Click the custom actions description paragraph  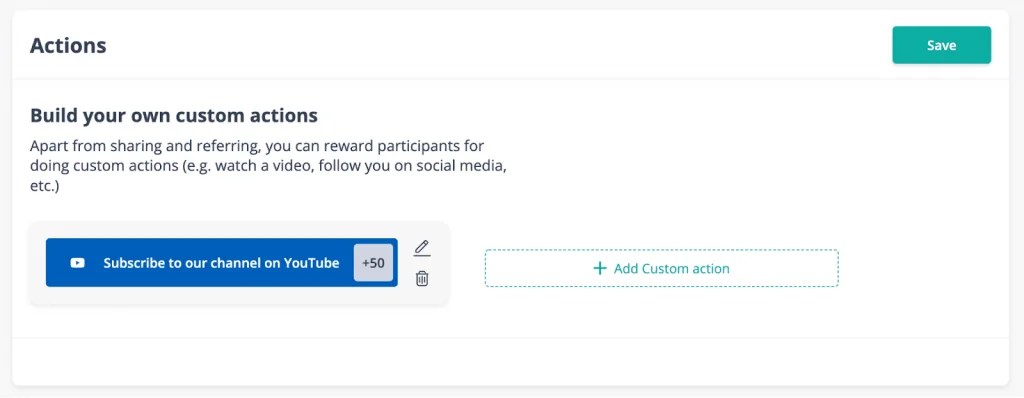click(x=268, y=166)
